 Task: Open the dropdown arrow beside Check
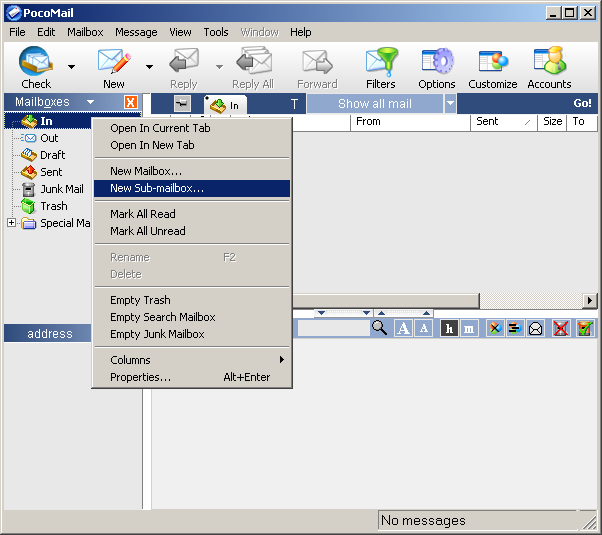(71, 67)
